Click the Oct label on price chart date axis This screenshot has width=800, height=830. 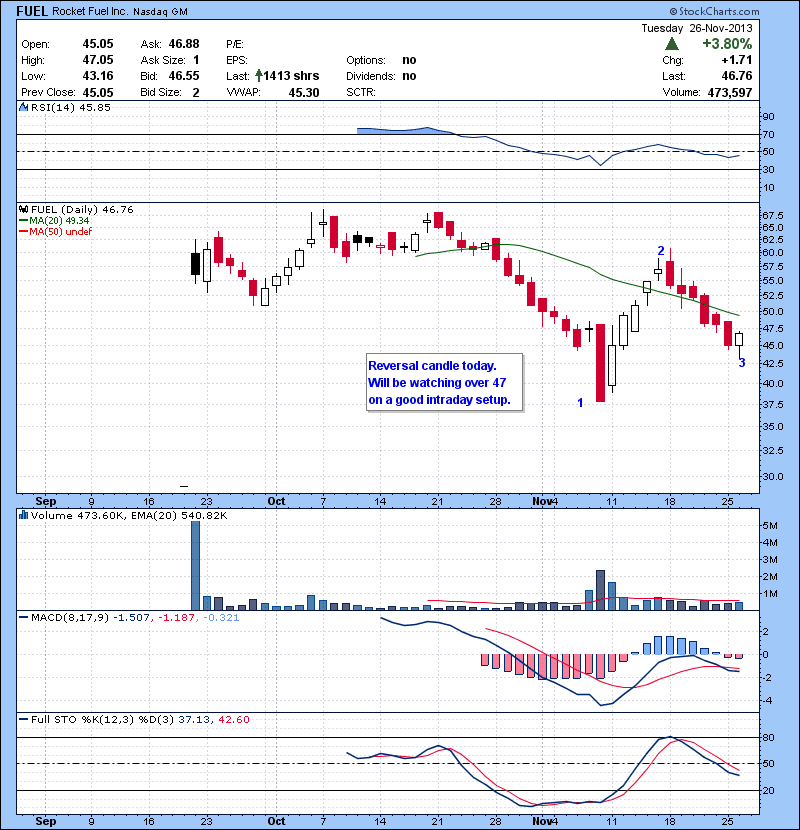[276, 501]
